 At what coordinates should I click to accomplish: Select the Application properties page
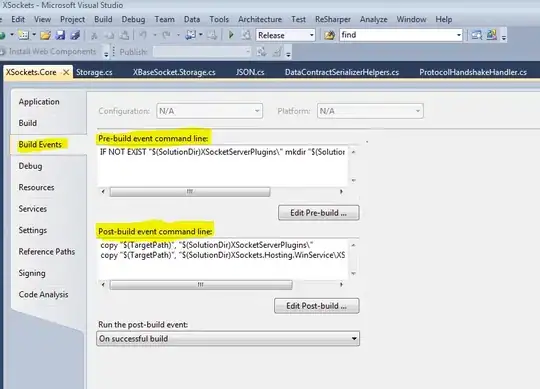click(39, 102)
